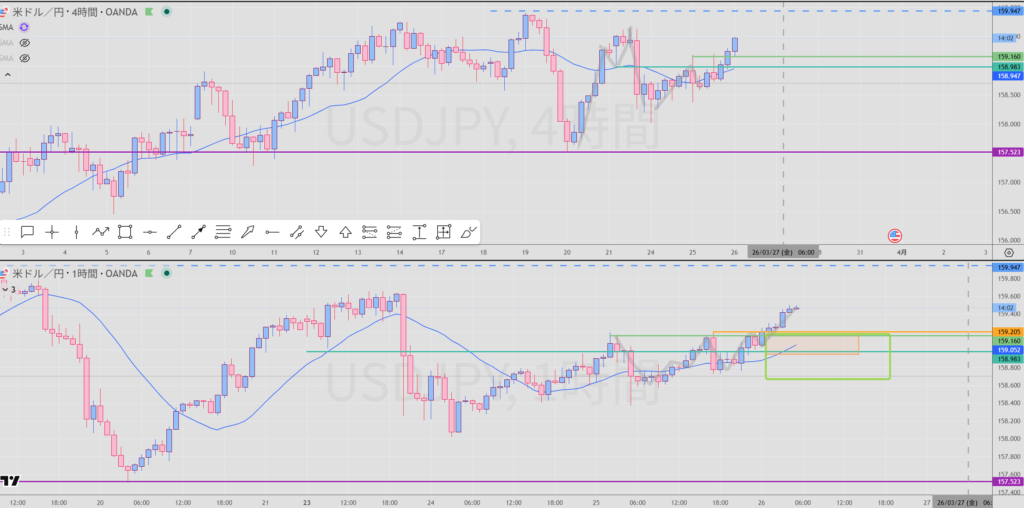The height and width of the screenshot is (508, 1024).
Task: Select the up arrow marker tool
Action: pos(345,232)
